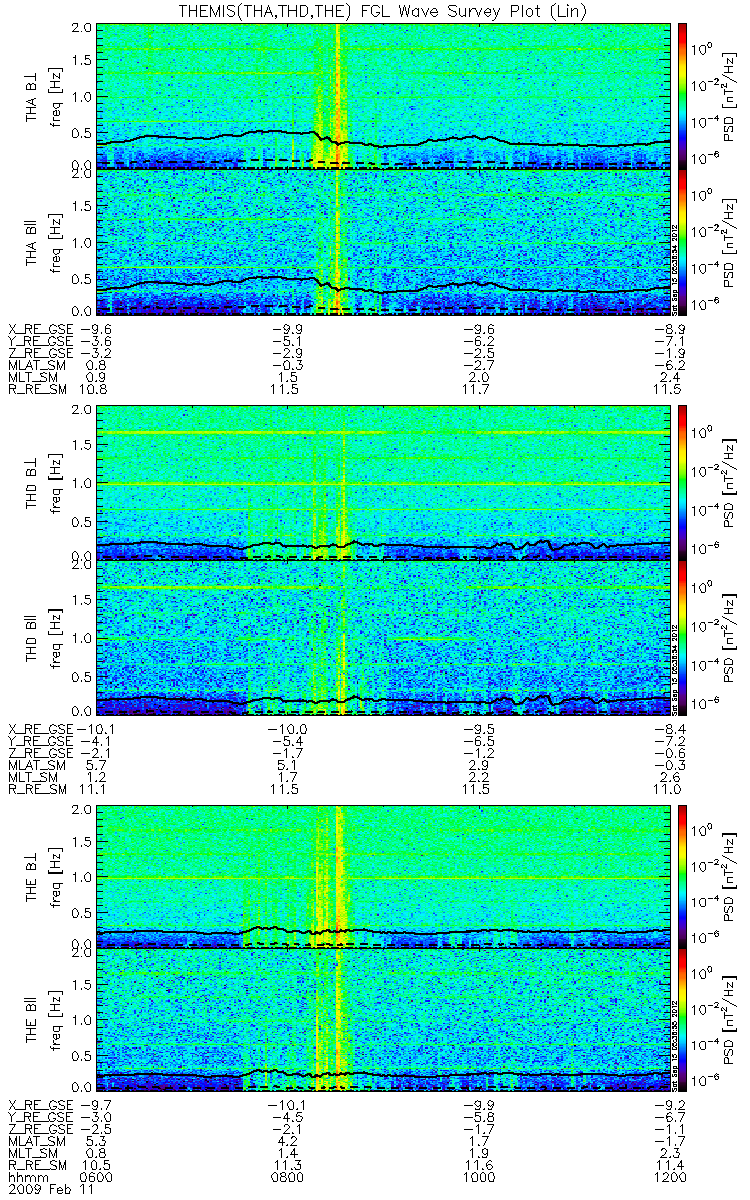Click THE R_RE_SM value '11.6'
Screen dimensions: 750x1200
coord(481,1166)
